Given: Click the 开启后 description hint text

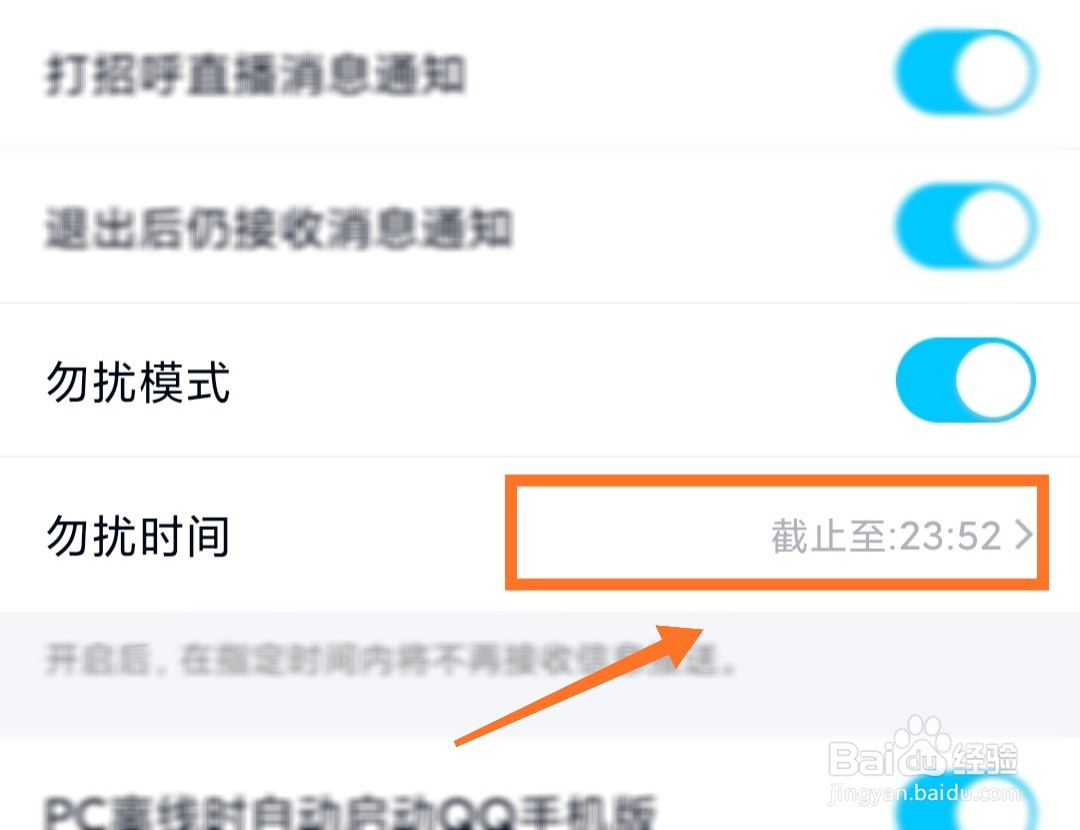Looking at the screenshot, I should point(391,660).
